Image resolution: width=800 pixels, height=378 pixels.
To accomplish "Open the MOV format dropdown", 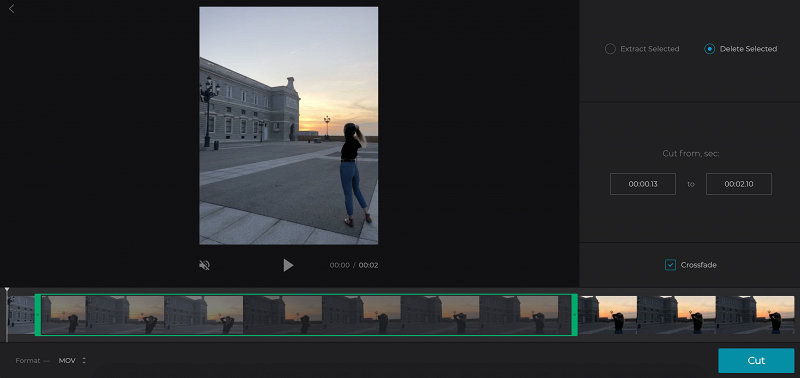I will pyautogui.click(x=72, y=361).
